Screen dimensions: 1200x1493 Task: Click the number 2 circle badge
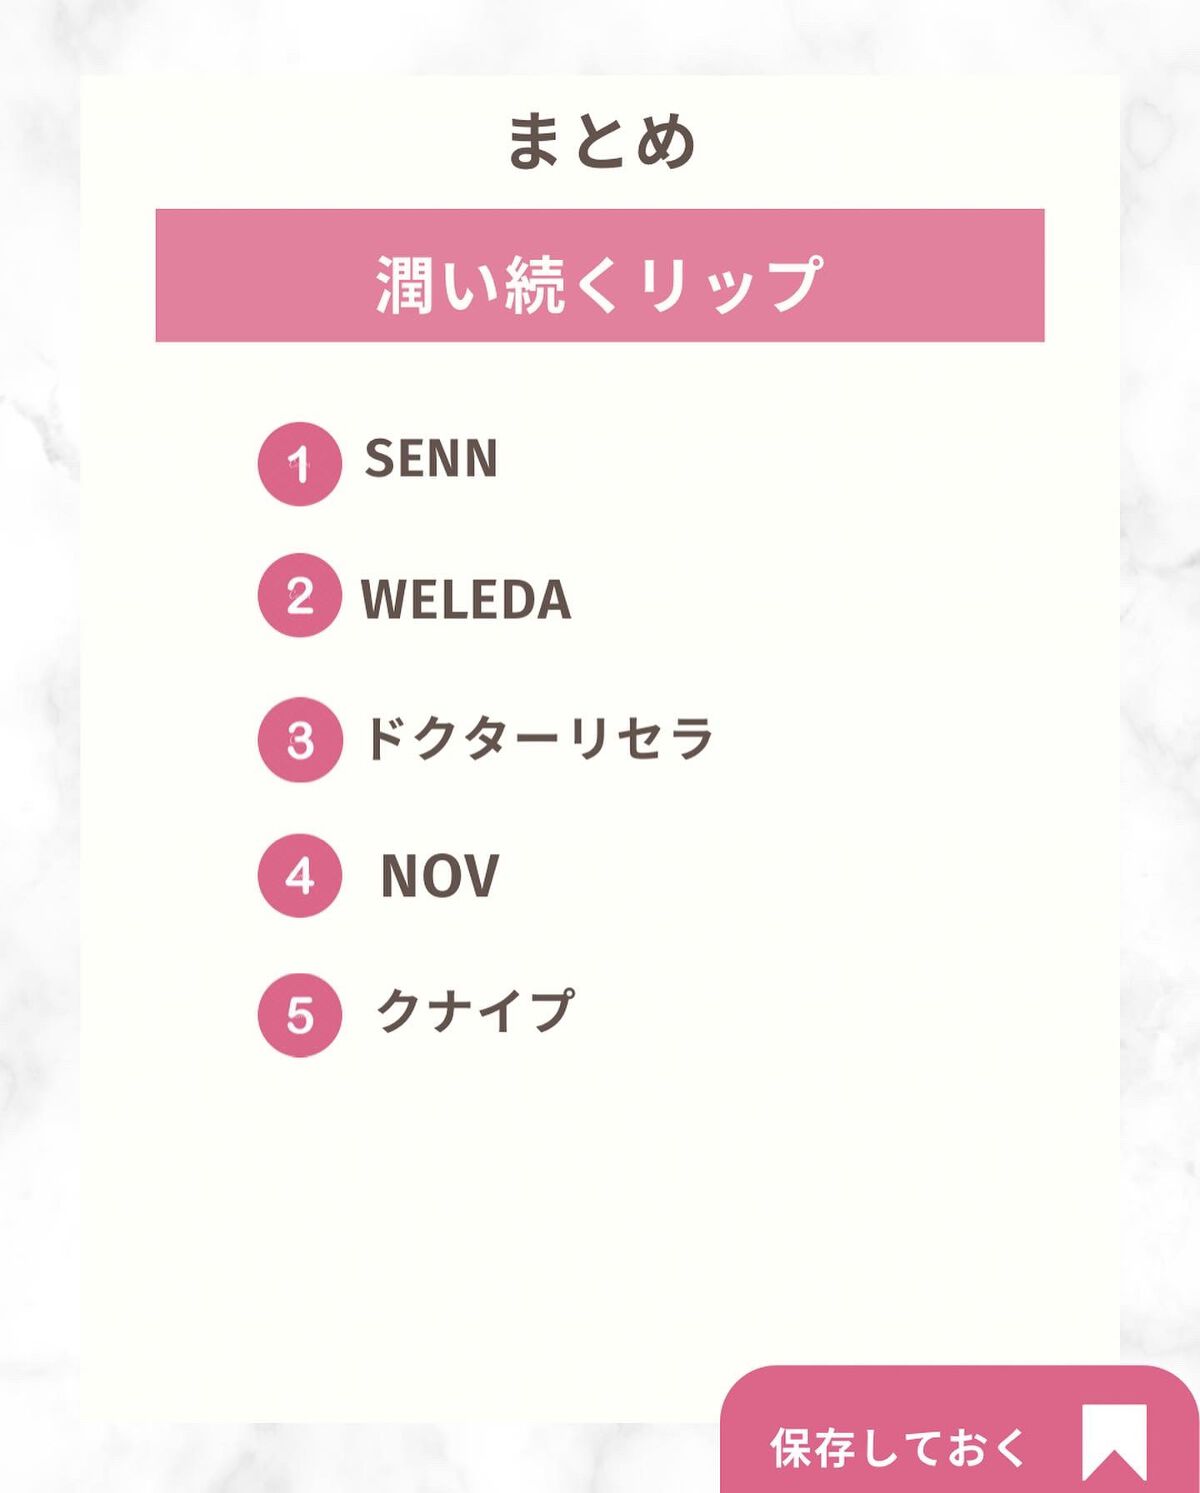click(300, 596)
